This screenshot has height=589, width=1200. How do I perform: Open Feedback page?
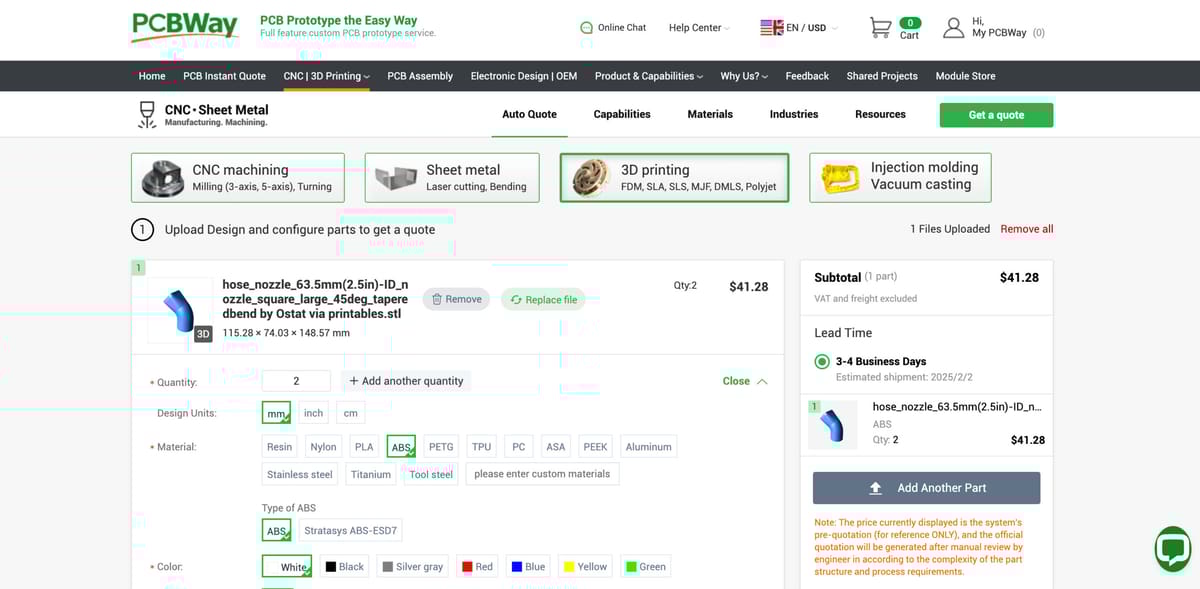[807, 76]
